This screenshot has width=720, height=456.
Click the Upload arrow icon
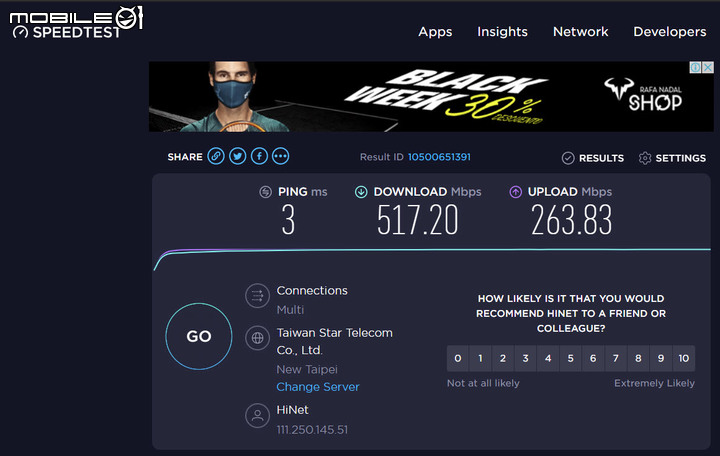[x=515, y=191]
